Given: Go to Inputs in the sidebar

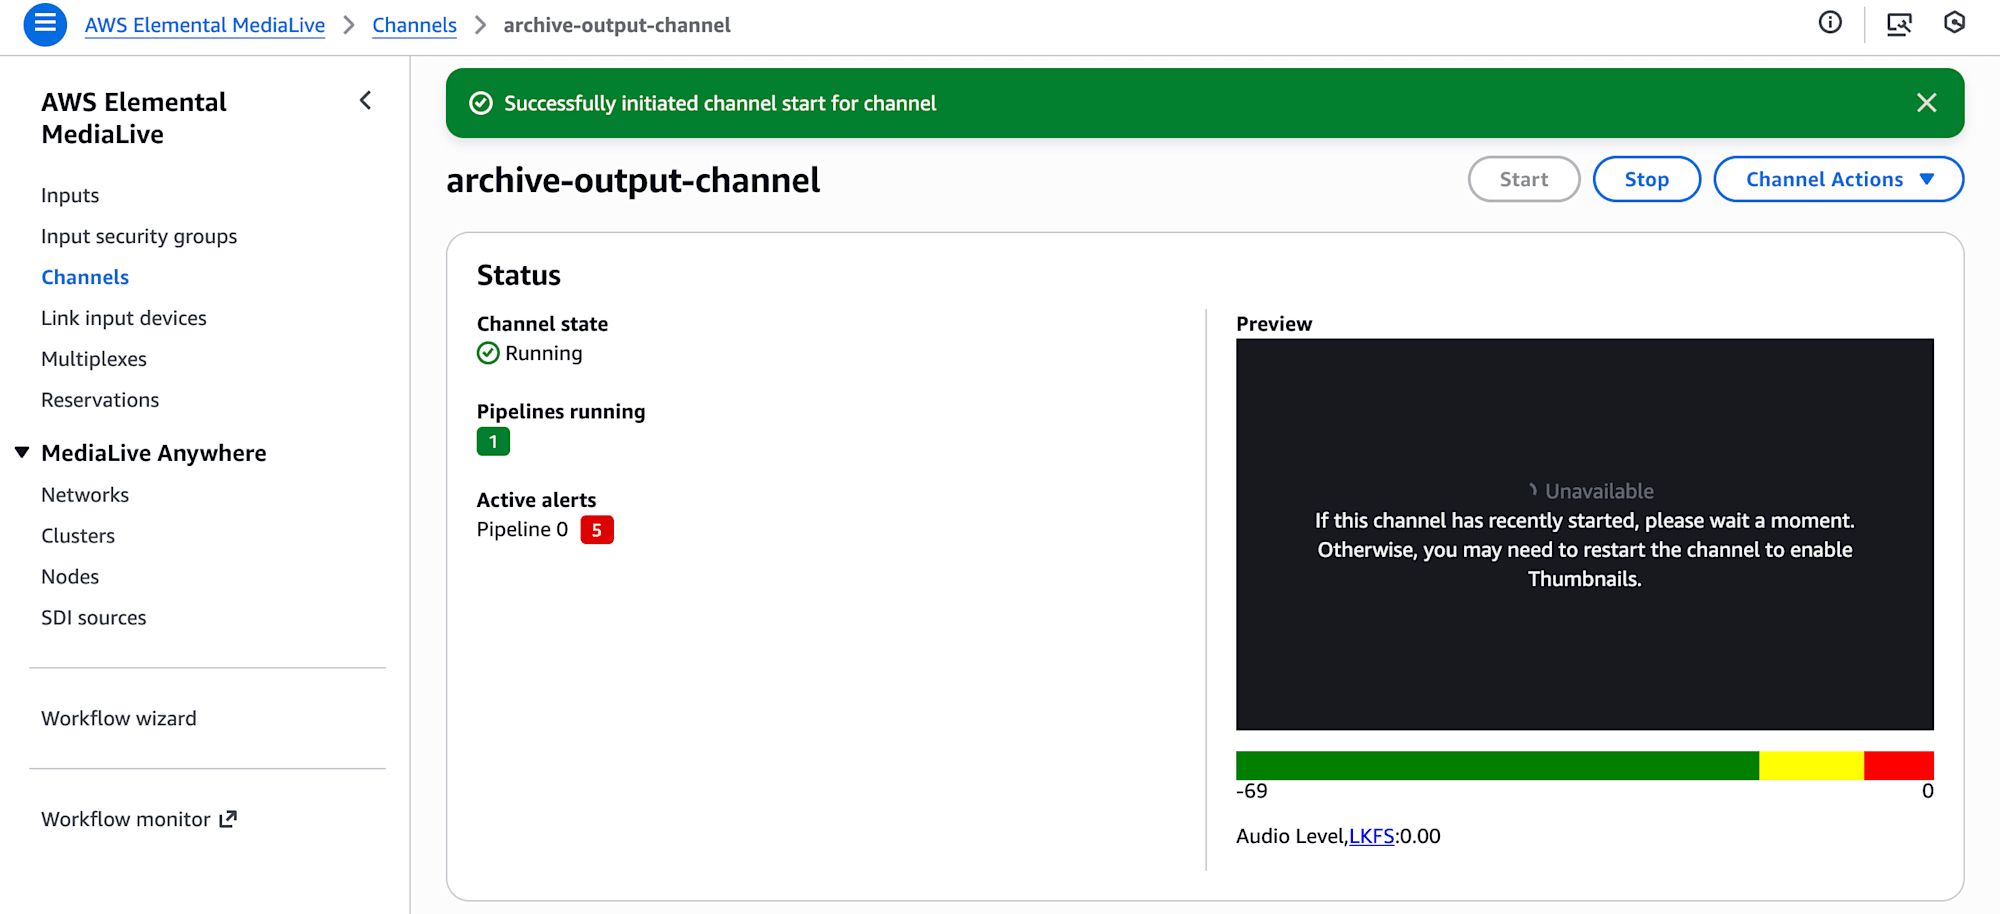Looking at the screenshot, I should (x=70, y=195).
